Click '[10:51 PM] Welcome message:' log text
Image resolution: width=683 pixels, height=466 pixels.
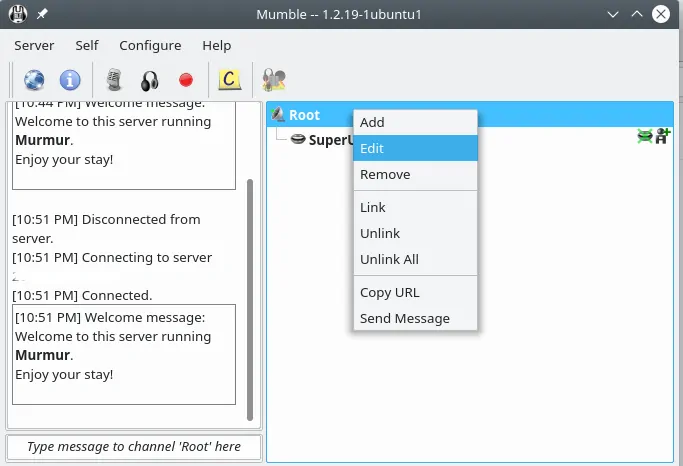(110, 317)
